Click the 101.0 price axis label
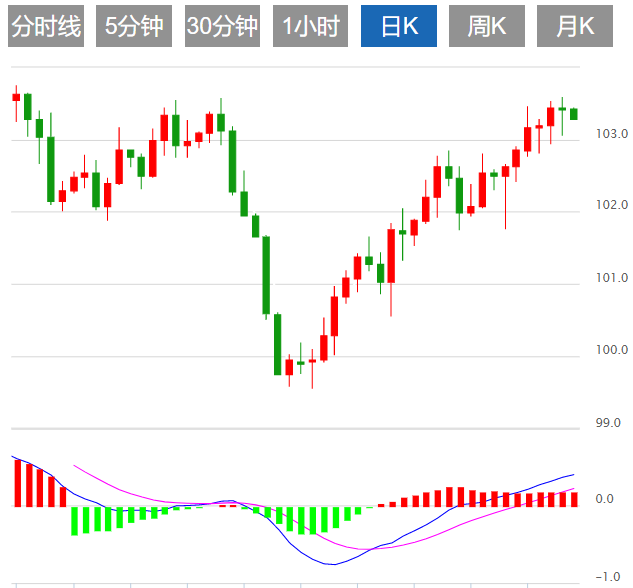Image resolution: width=633 pixels, height=588 pixels. point(611,278)
